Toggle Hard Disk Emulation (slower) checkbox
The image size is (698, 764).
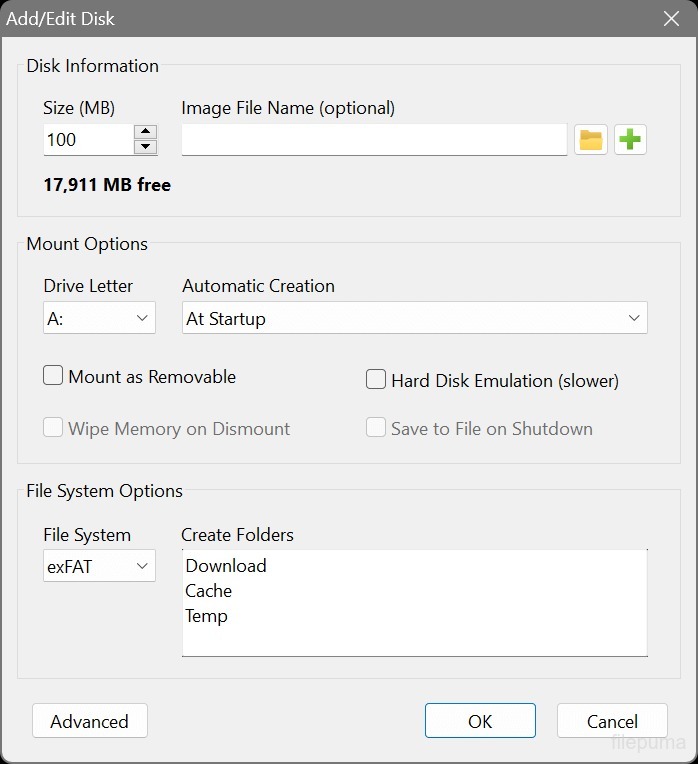coord(376,380)
